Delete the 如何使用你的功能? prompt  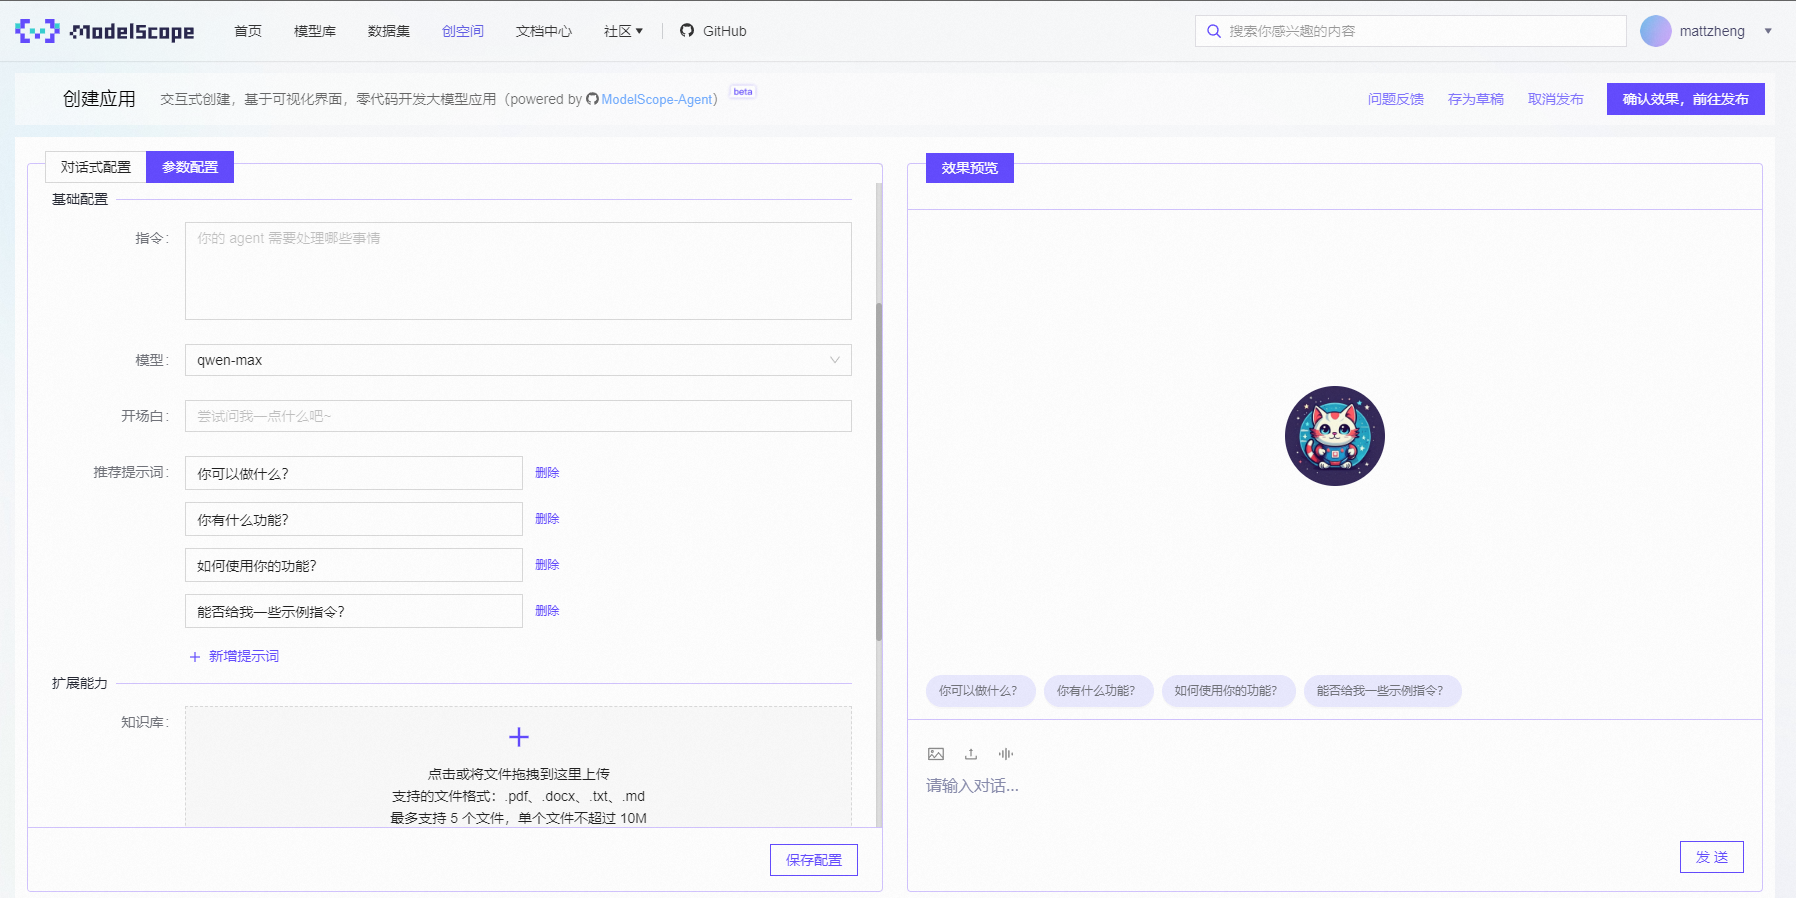tap(547, 565)
